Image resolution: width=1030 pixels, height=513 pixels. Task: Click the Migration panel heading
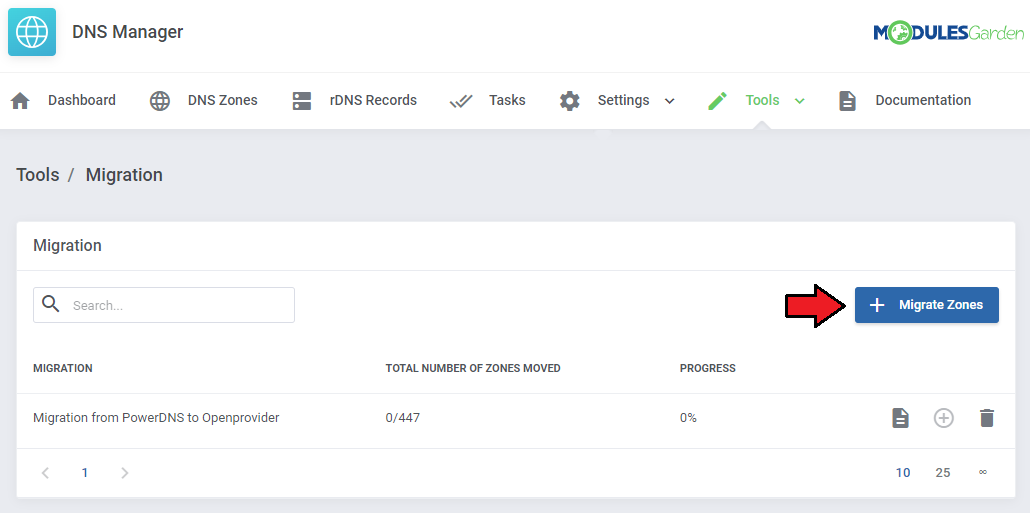coord(68,246)
